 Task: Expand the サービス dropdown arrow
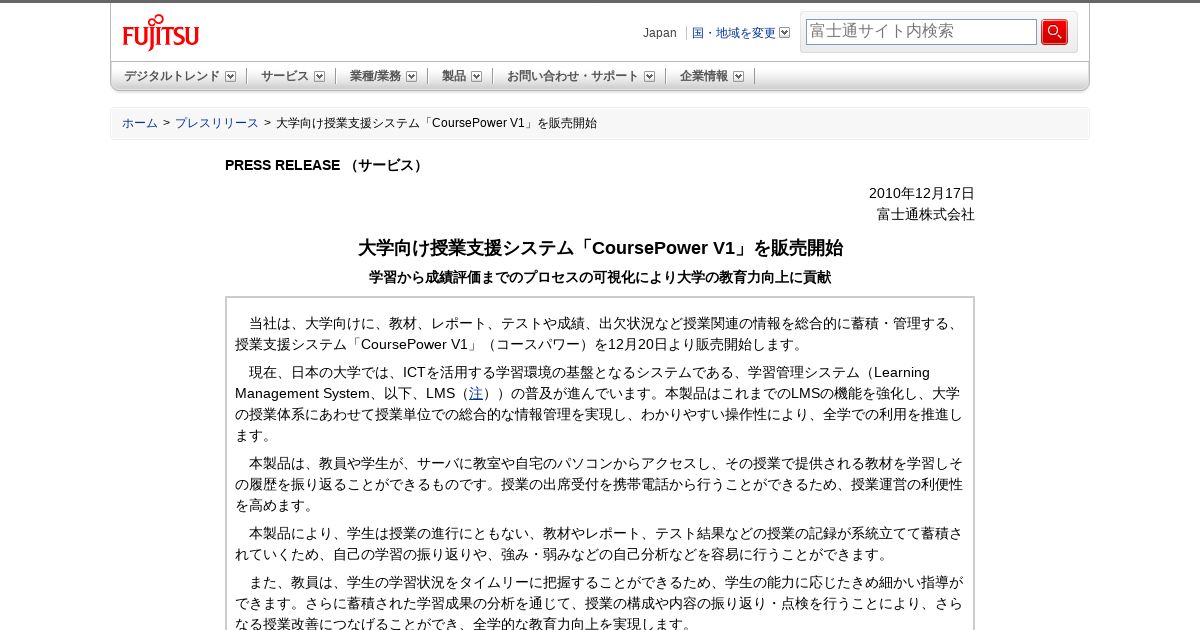tap(320, 76)
